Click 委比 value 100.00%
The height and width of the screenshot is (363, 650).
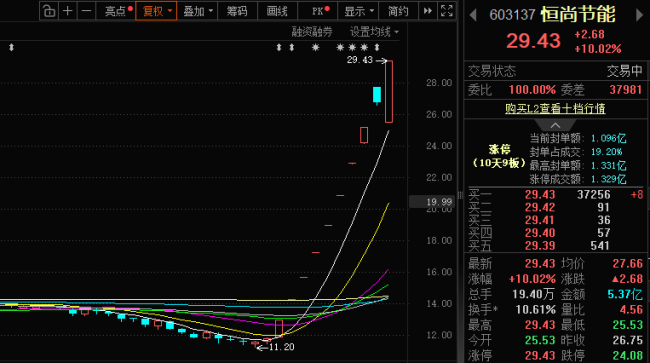pyautogui.click(x=532, y=90)
